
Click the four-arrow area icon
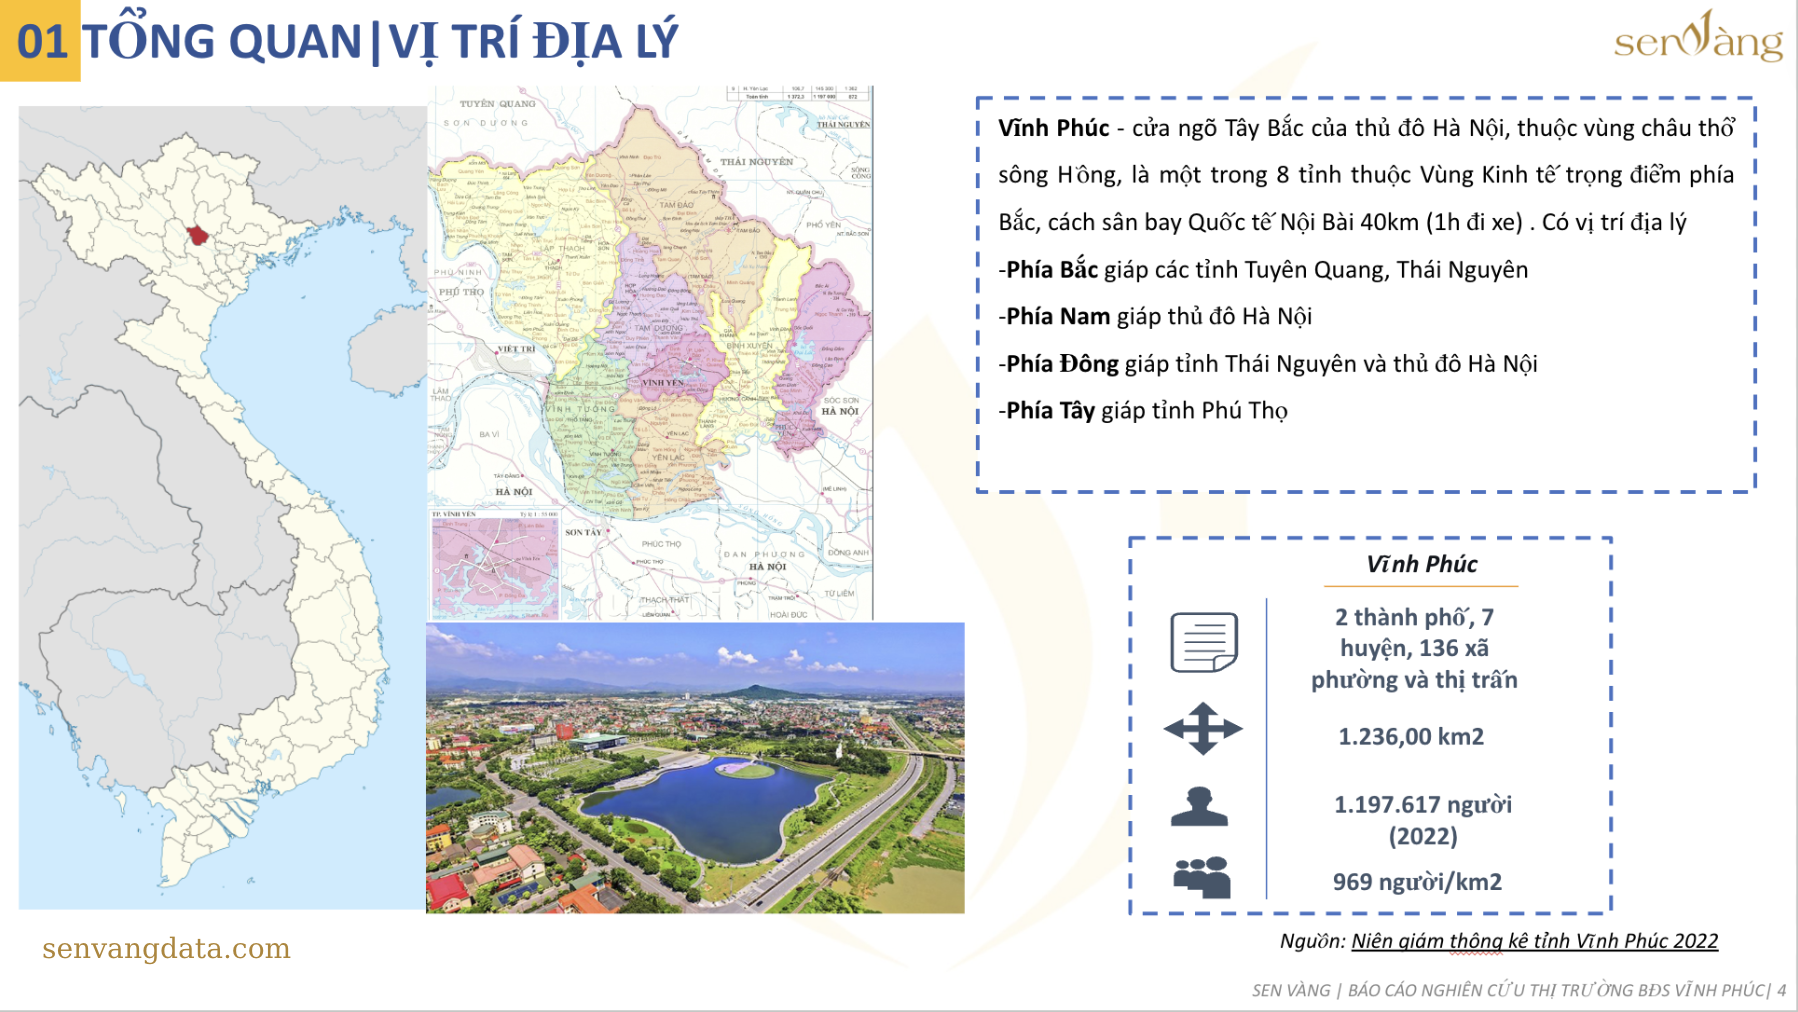coord(1203,728)
